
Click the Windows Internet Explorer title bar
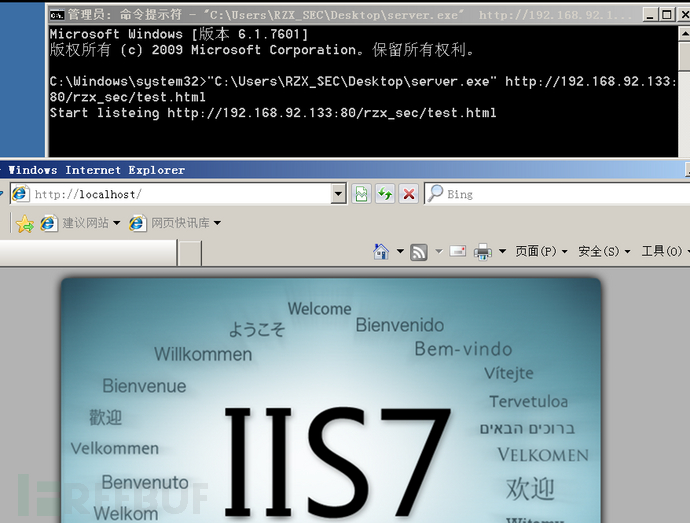tap(343, 170)
